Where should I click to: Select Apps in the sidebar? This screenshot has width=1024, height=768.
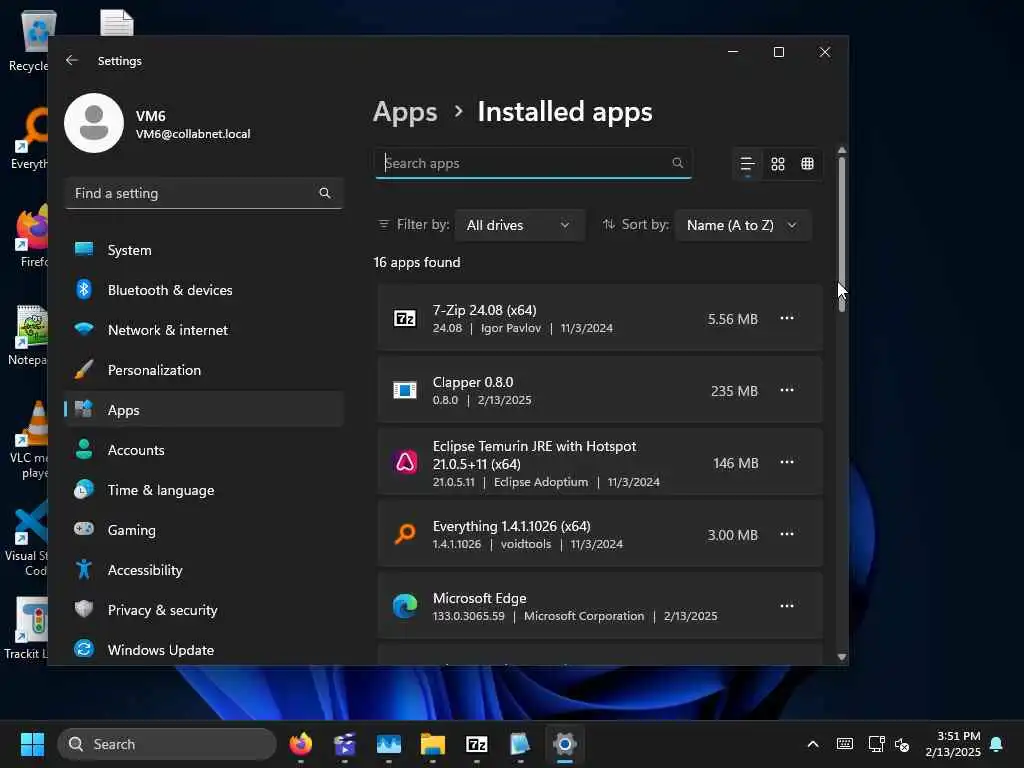pos(204,409)
